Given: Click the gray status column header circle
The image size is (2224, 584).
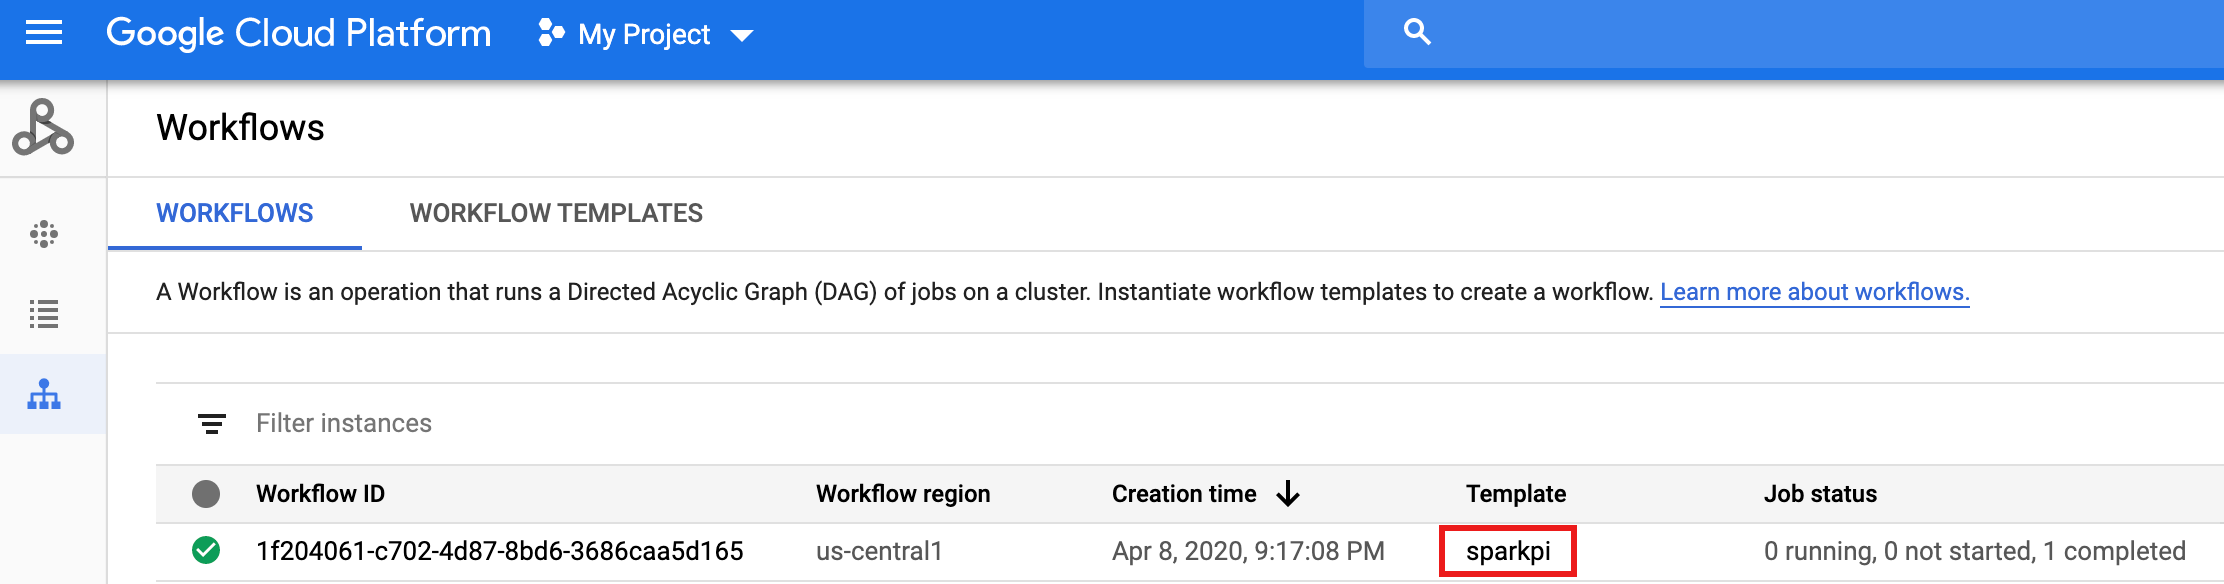Looking at the screenshot, I should pos(206,494).
